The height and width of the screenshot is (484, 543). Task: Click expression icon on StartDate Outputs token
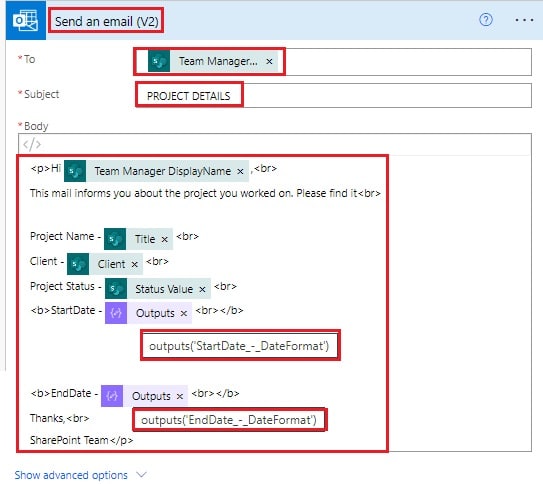tap(116, 313)
